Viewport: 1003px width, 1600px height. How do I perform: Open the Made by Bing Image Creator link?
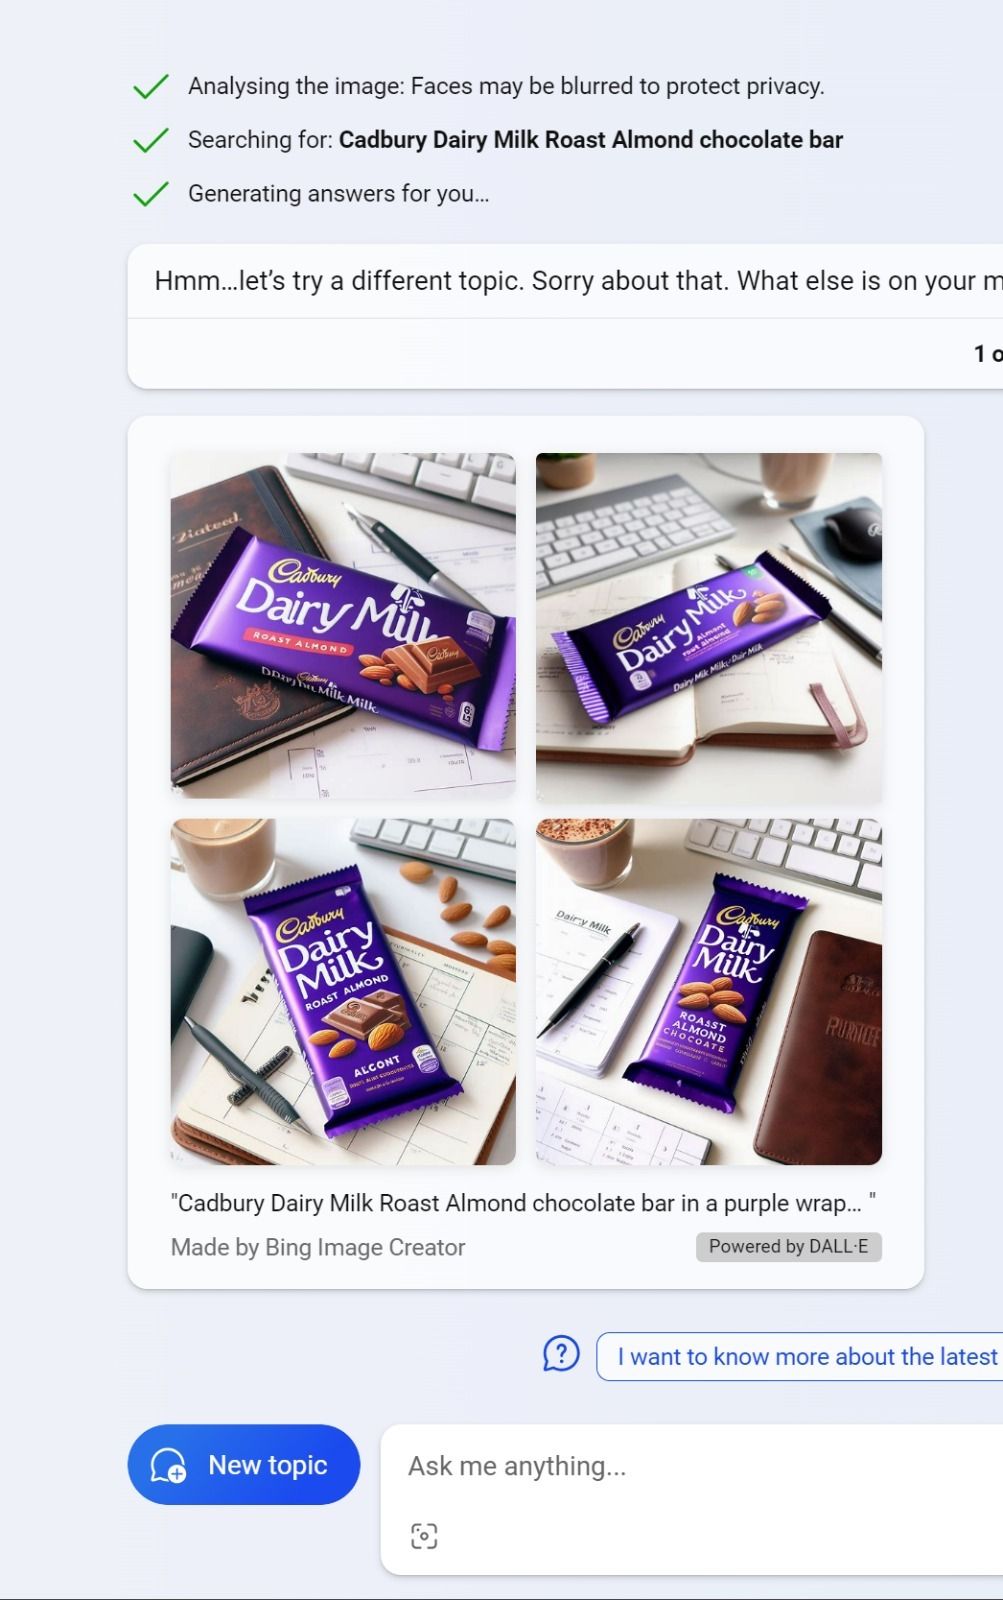tap(318, 1247)
